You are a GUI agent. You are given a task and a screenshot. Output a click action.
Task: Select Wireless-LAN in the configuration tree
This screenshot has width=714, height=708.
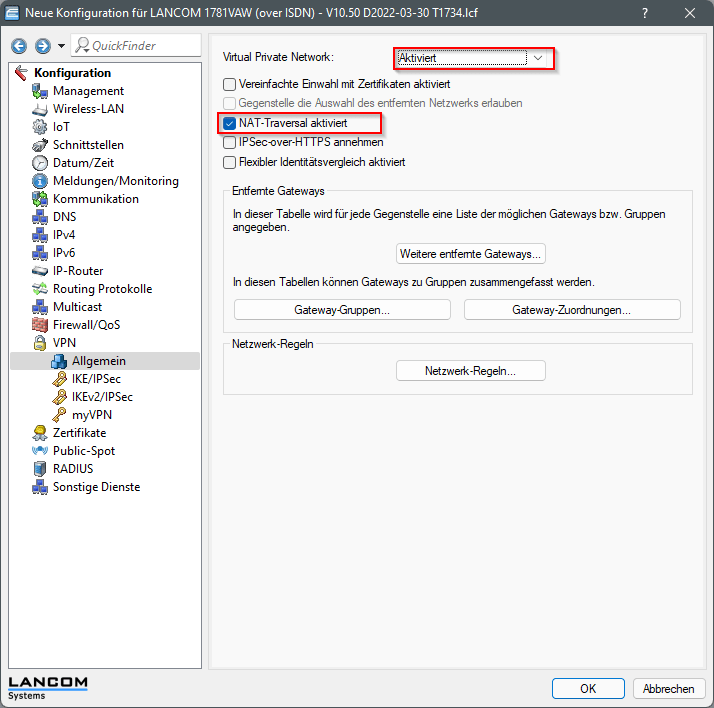click(x=88, y=109)
